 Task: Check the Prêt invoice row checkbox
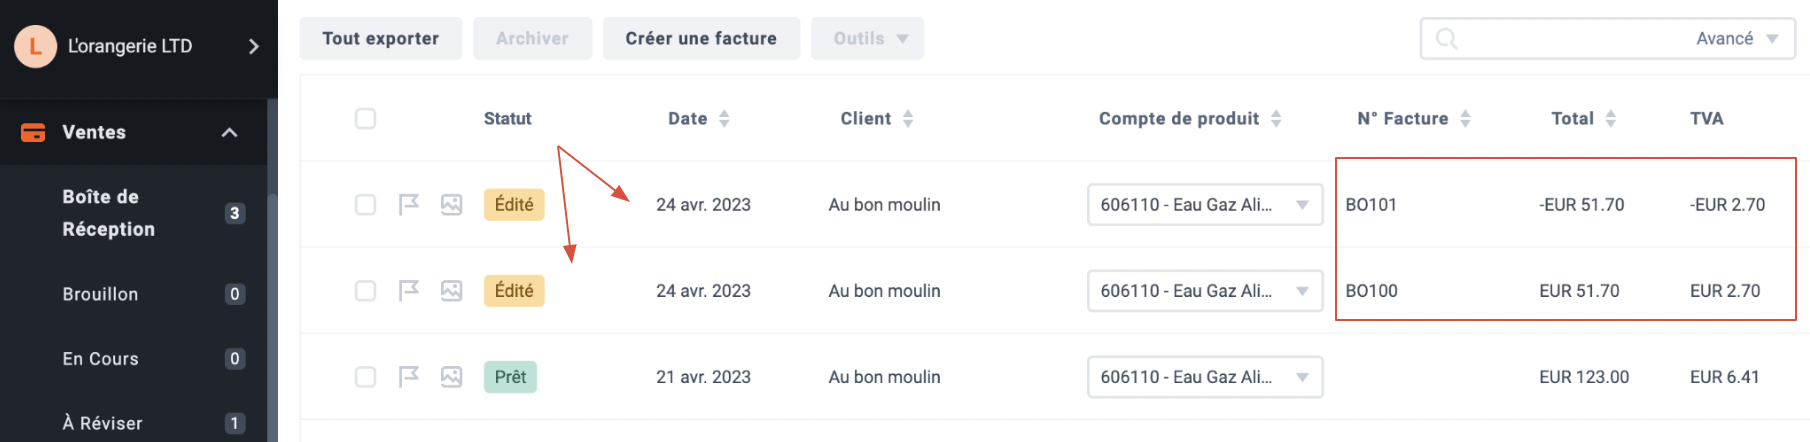(366, 377)
